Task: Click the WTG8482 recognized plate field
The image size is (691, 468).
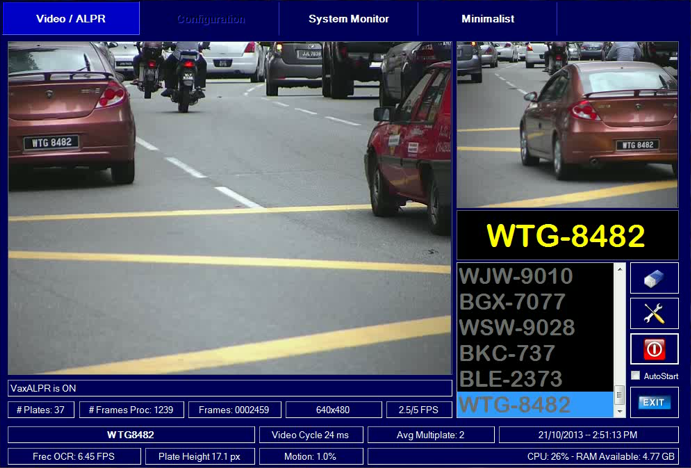Action: coord(130,435)
